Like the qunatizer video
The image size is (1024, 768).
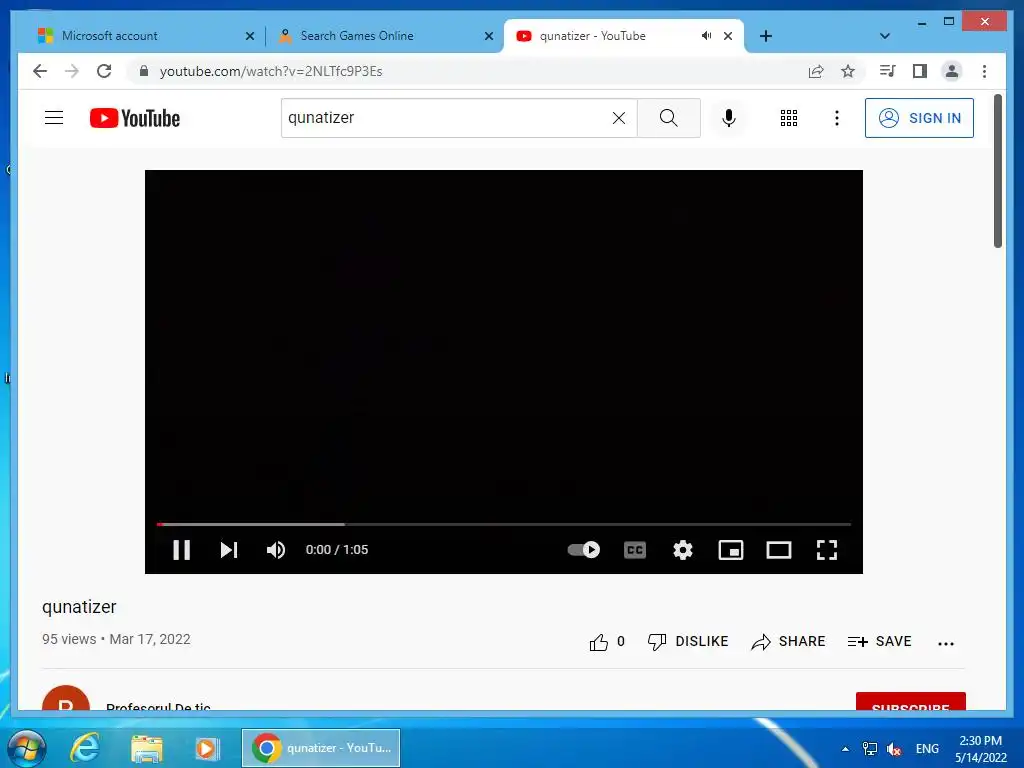click(x=607, y=642)
